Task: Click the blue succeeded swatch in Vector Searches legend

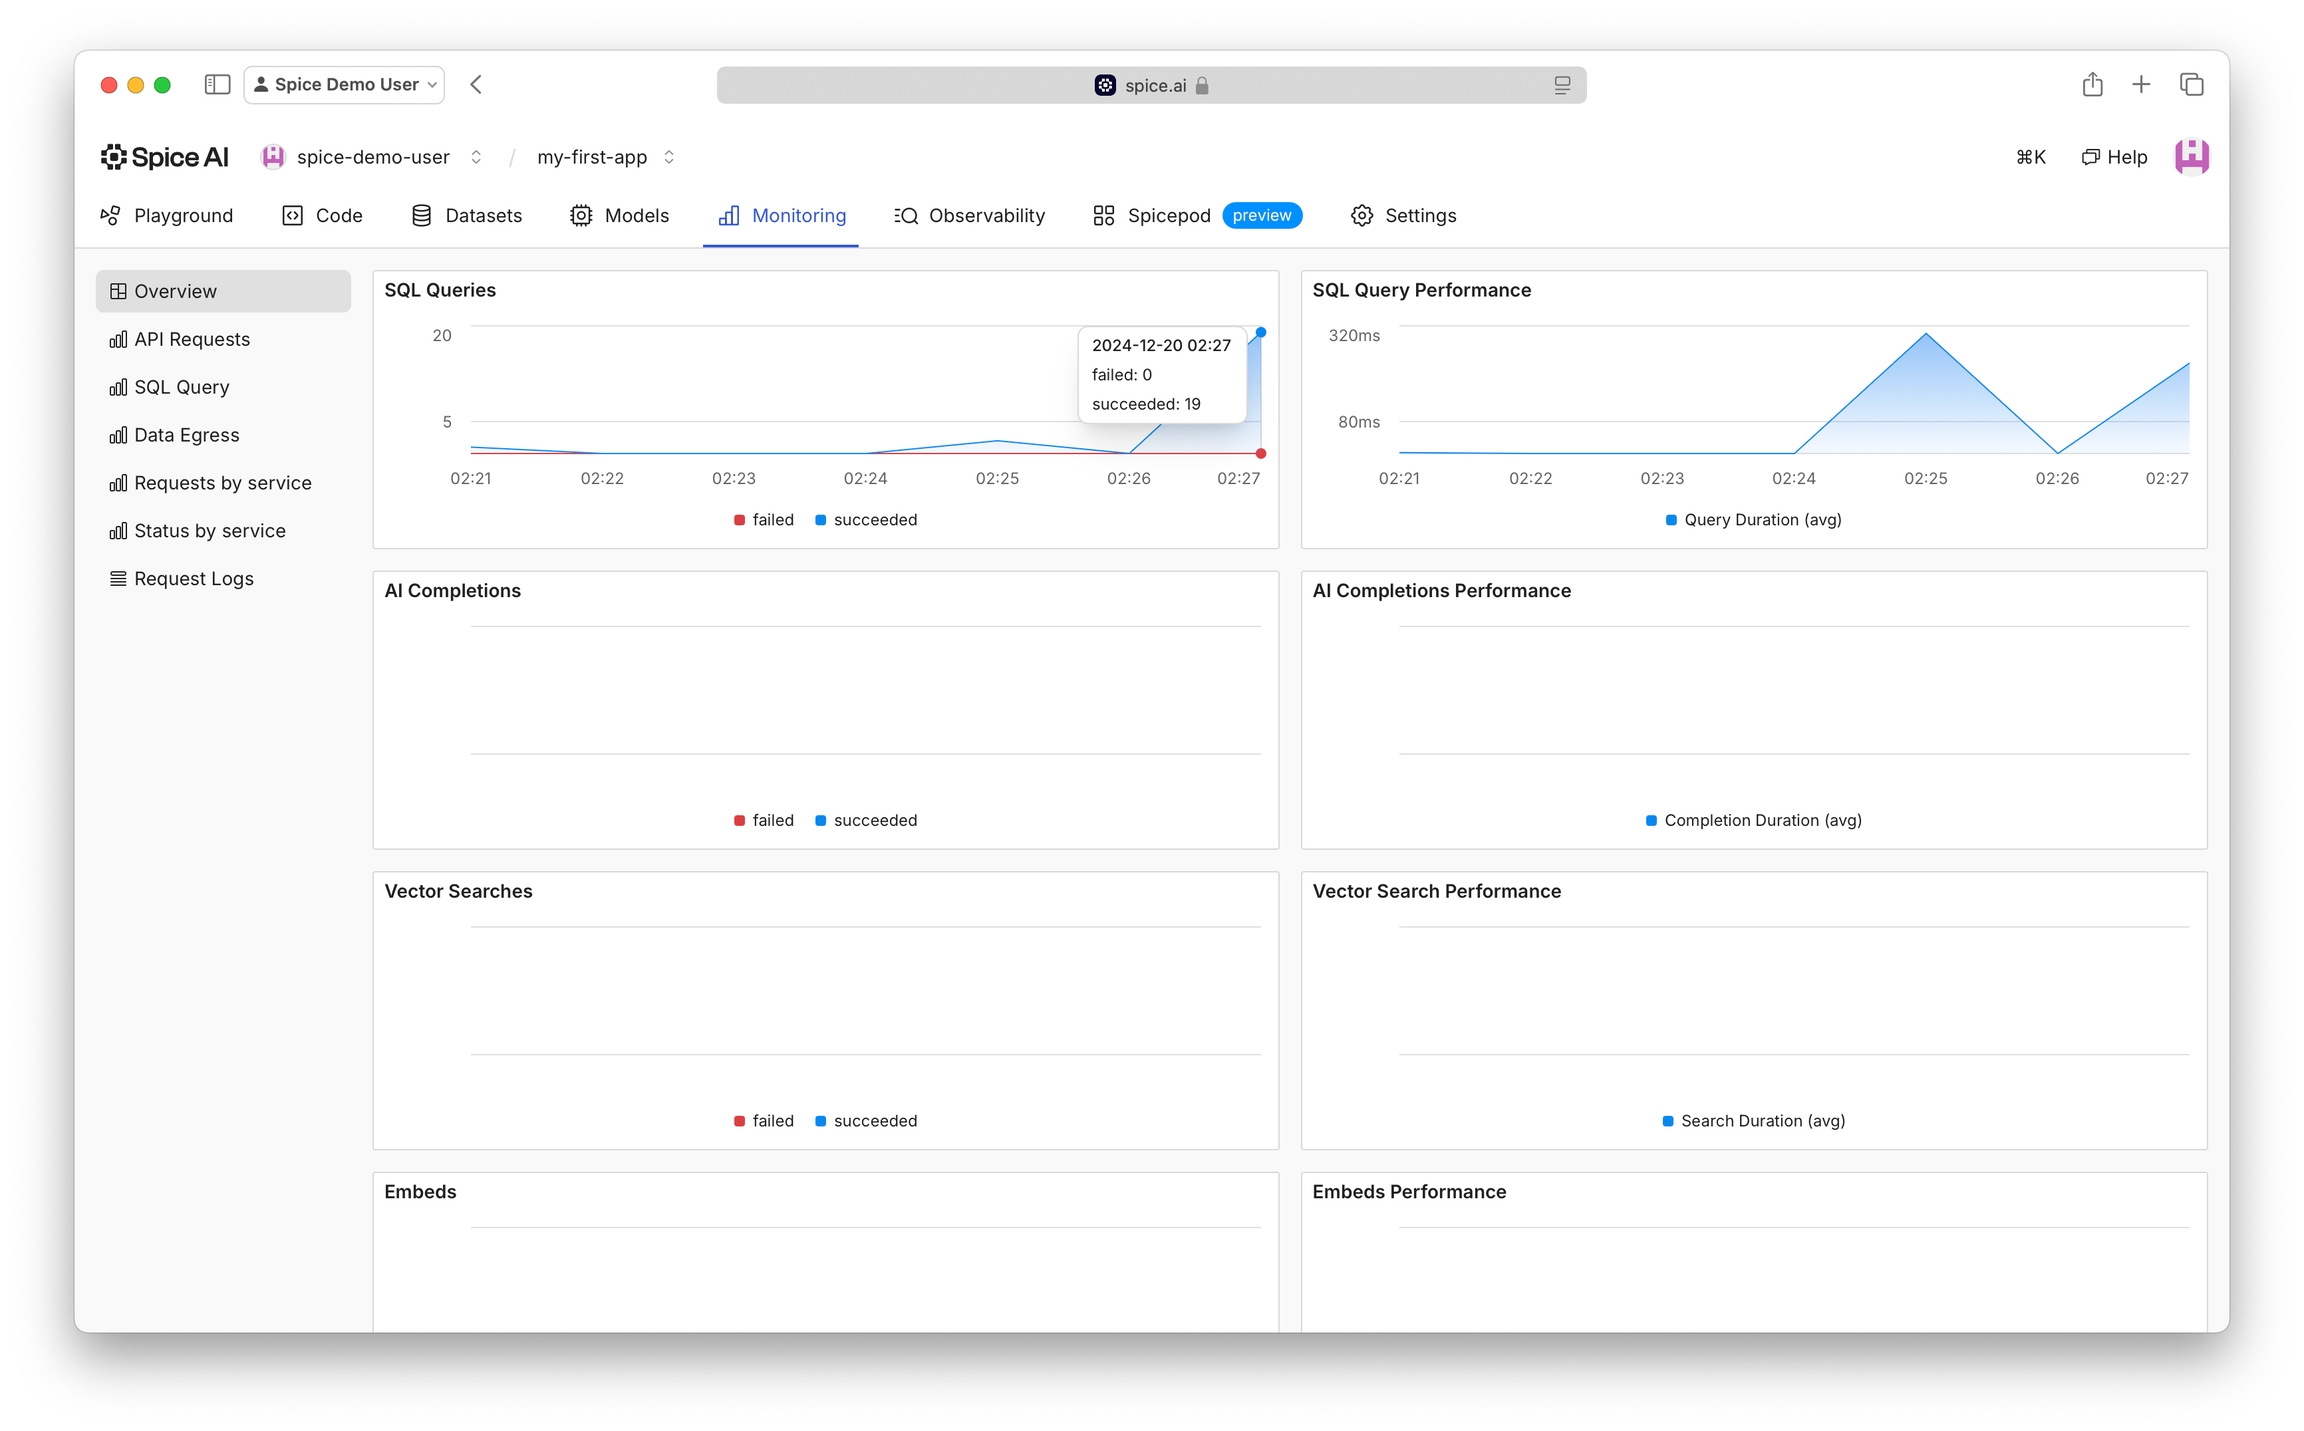Action: (x=820, y=1121)
